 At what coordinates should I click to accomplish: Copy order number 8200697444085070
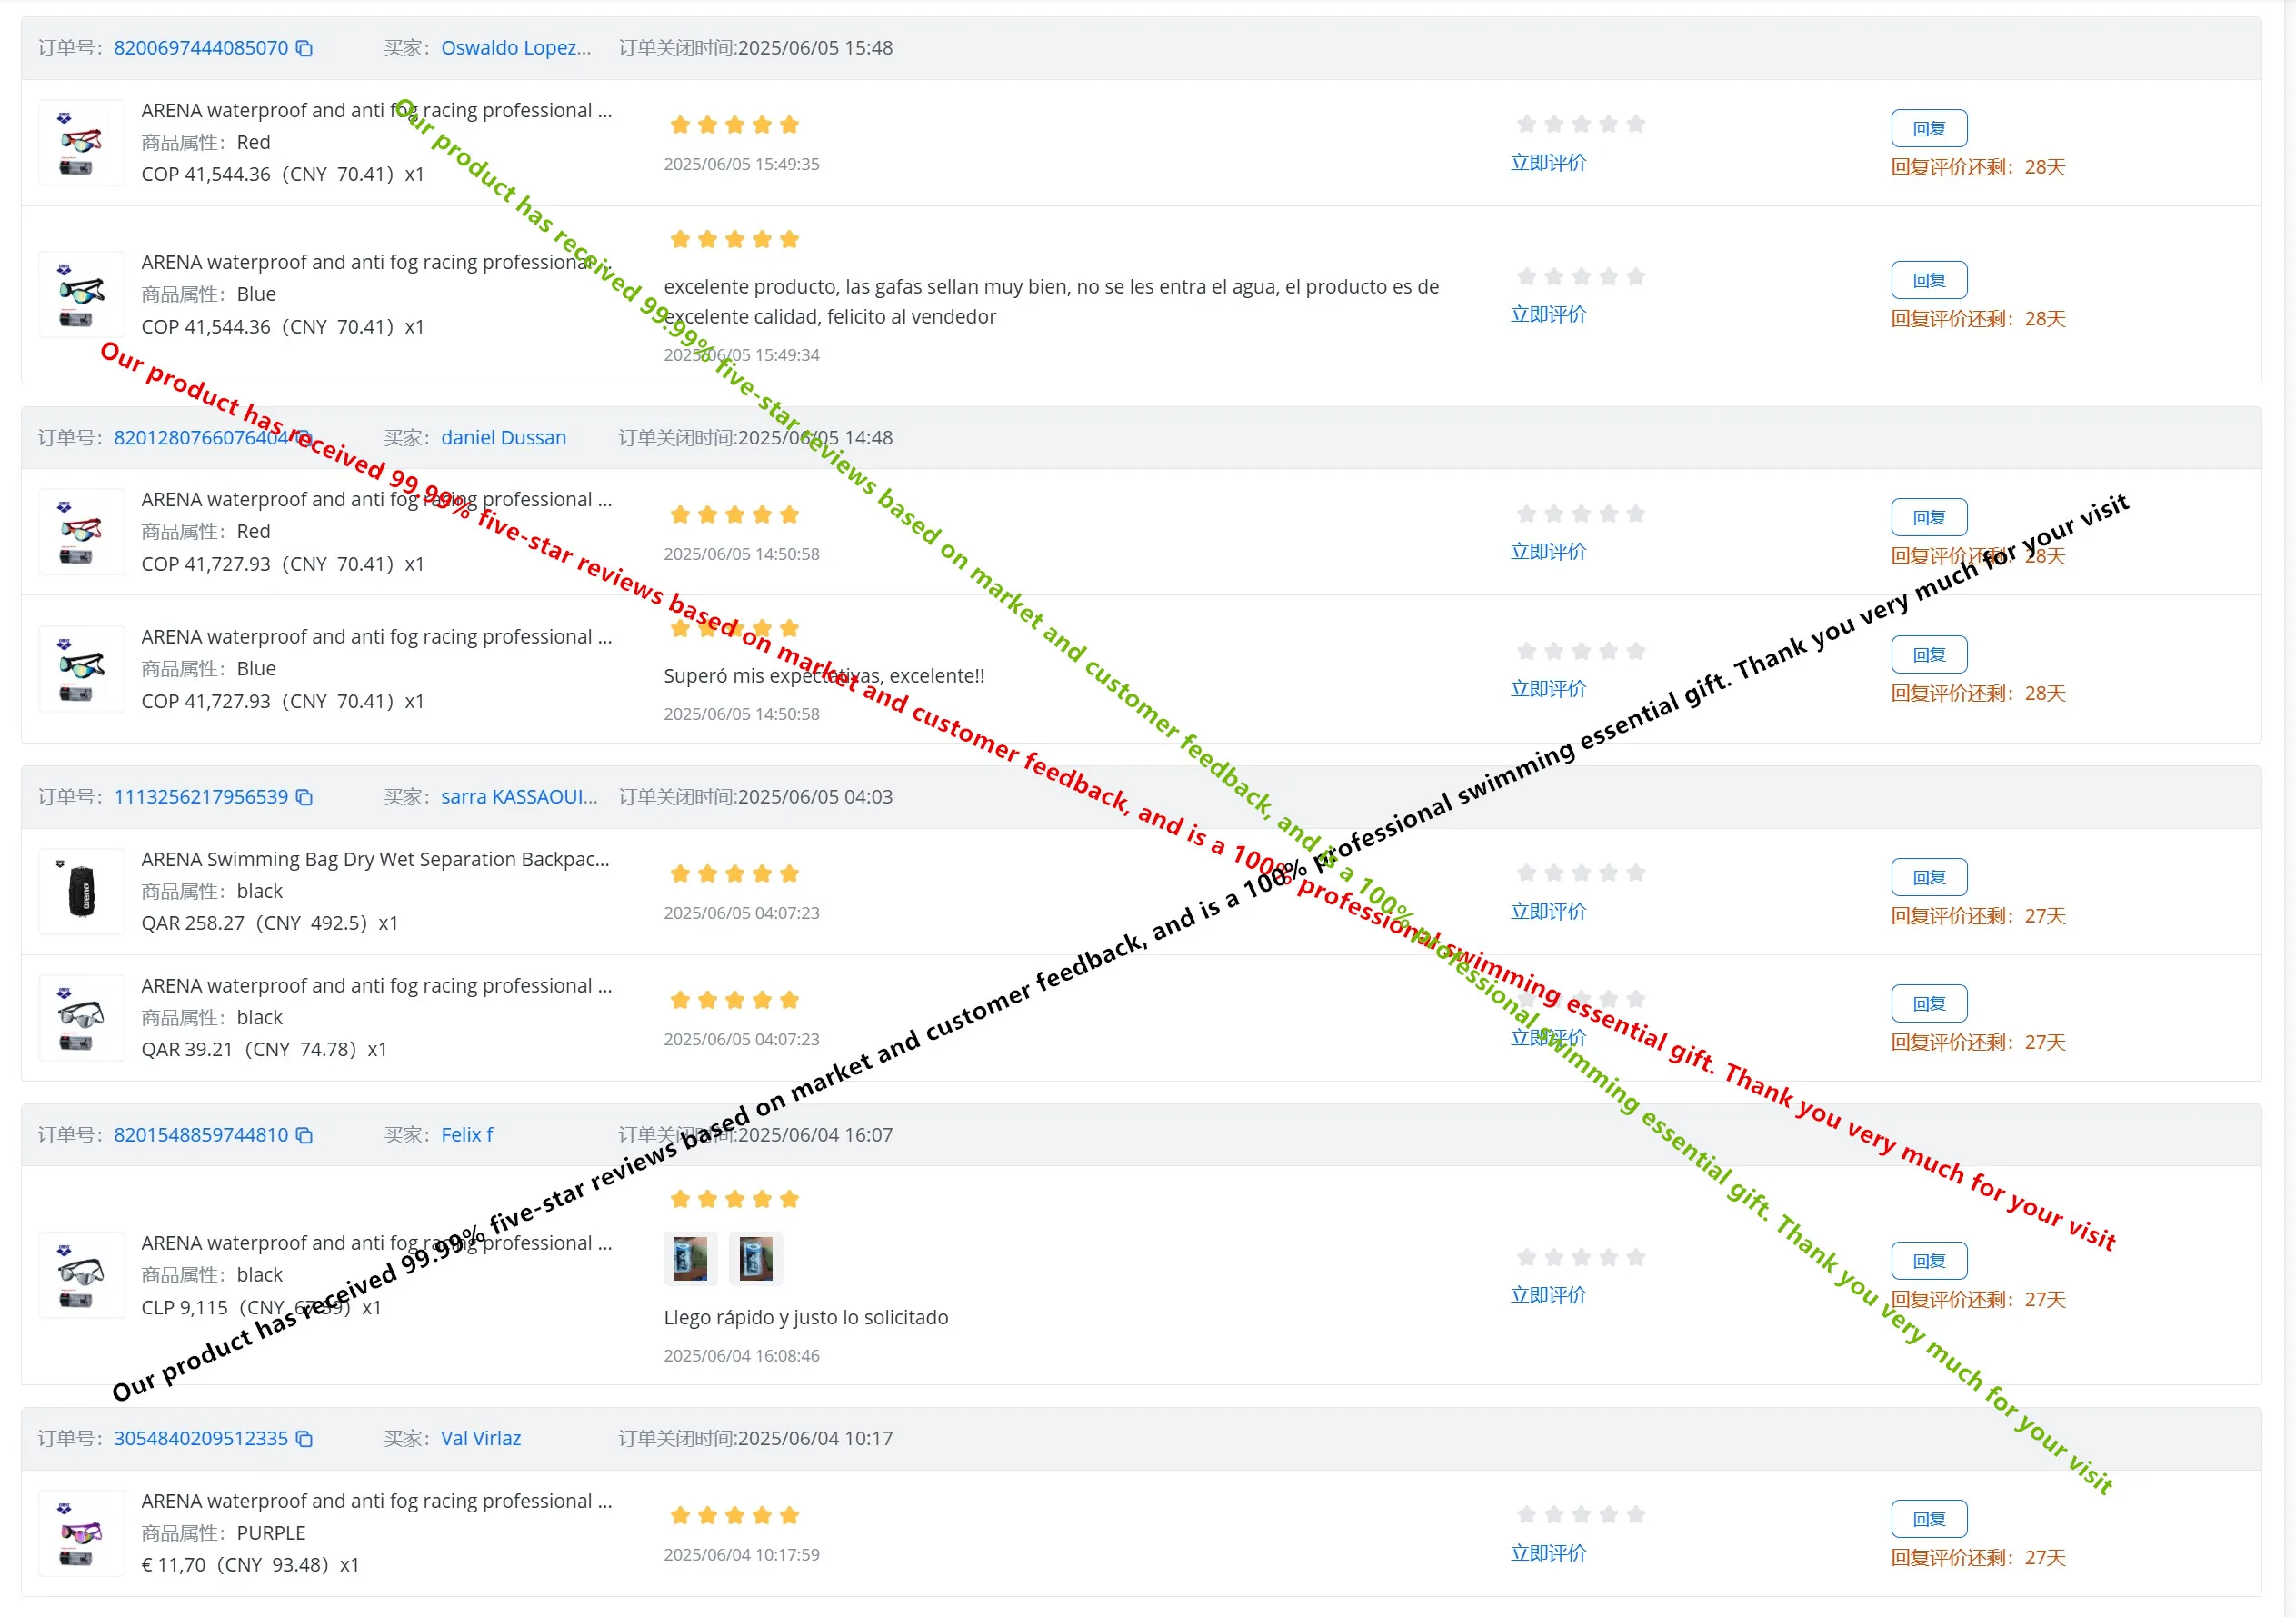tap(304, 48)
